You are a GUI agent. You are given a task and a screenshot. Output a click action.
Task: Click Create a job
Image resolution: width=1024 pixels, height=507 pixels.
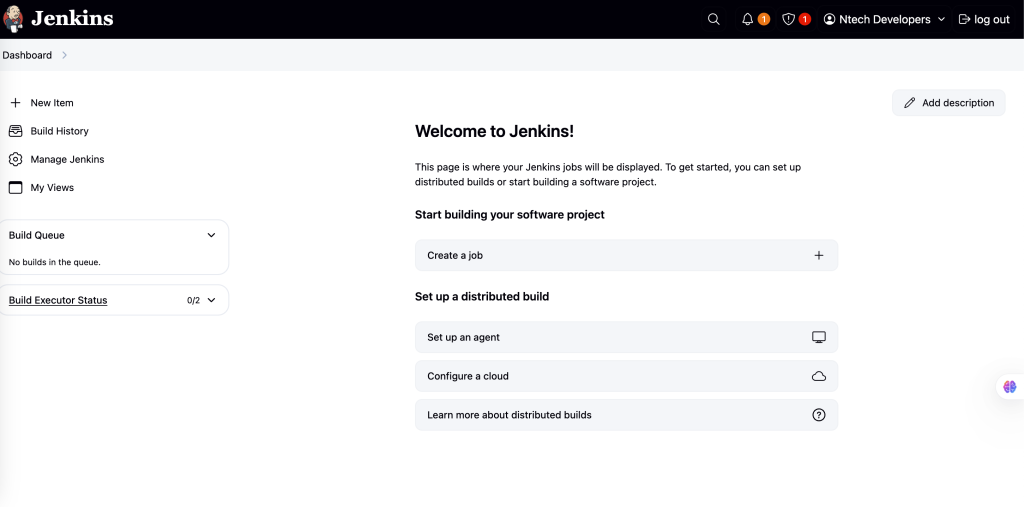626,255
